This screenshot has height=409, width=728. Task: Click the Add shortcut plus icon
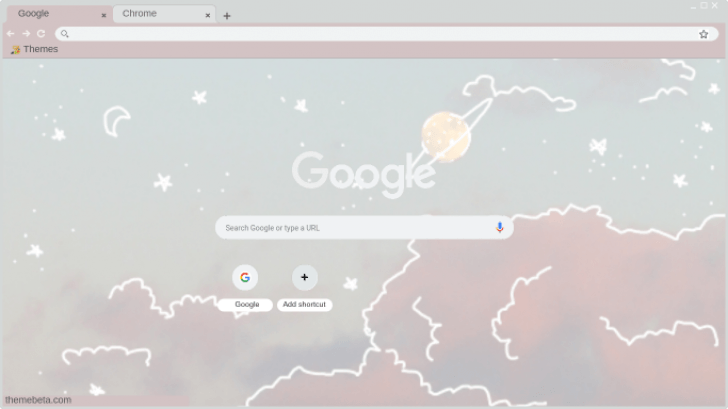coord(305,277)
